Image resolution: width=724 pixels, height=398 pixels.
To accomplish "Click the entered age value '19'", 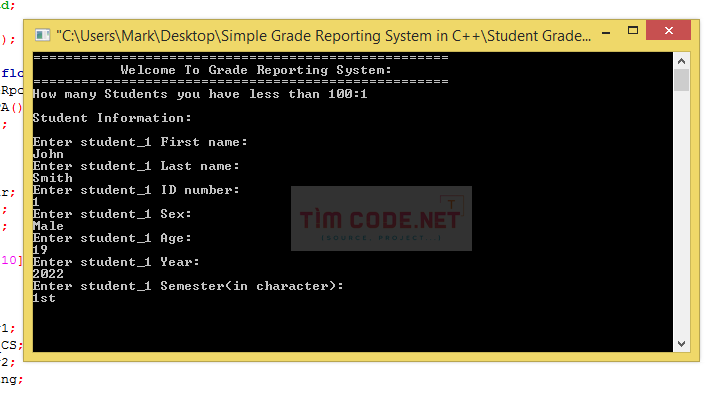I will tap(40, 250).
